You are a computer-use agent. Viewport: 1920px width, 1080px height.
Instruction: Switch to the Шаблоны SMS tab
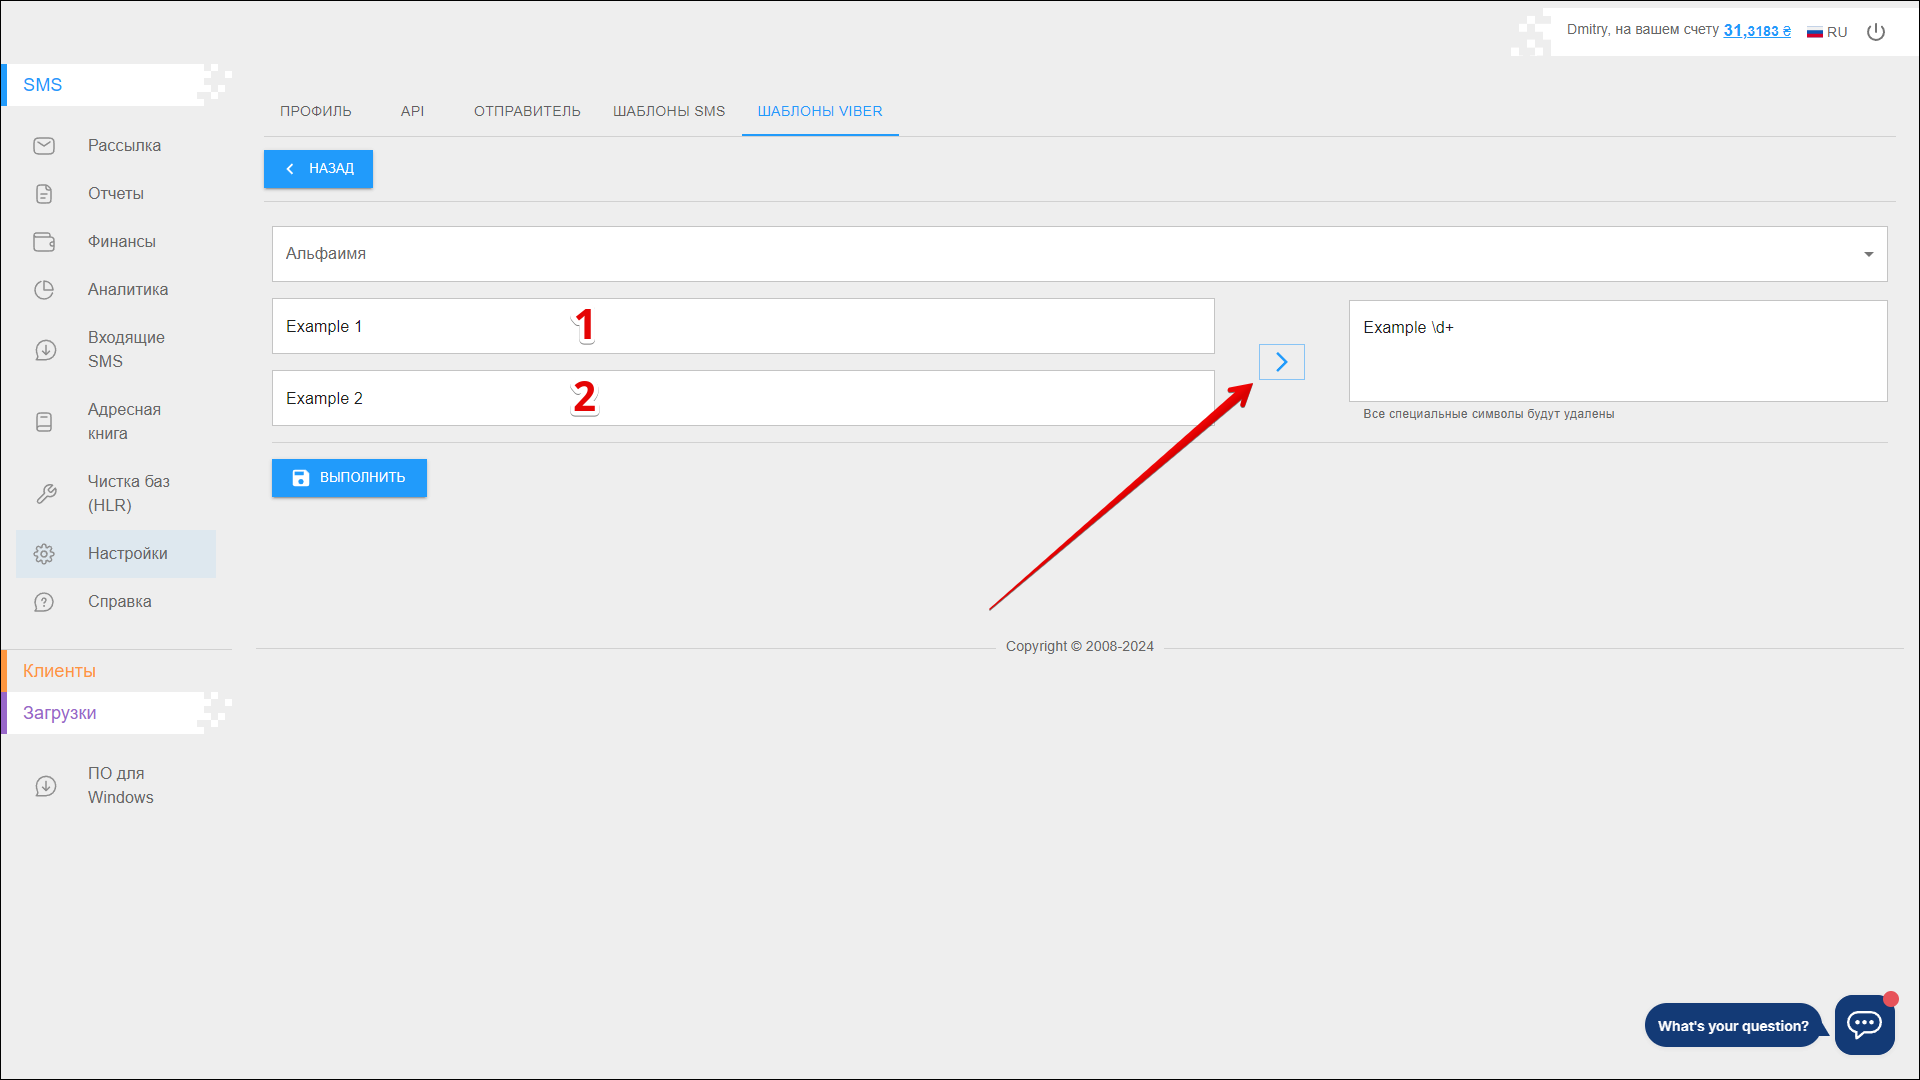coord(668,111)
